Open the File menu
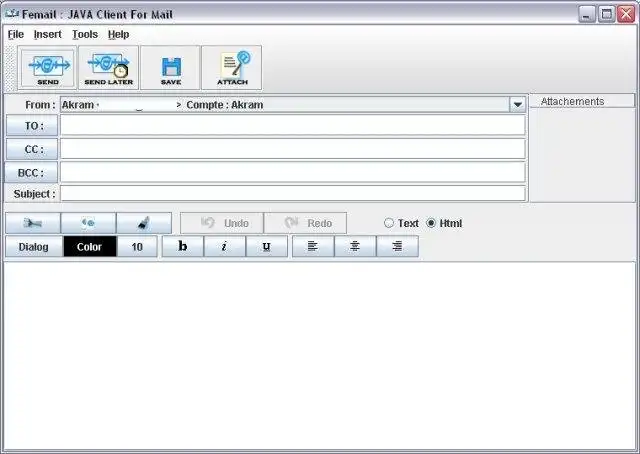Image resolution: width=640 pixels, height=454 pixels. point(16,34)
